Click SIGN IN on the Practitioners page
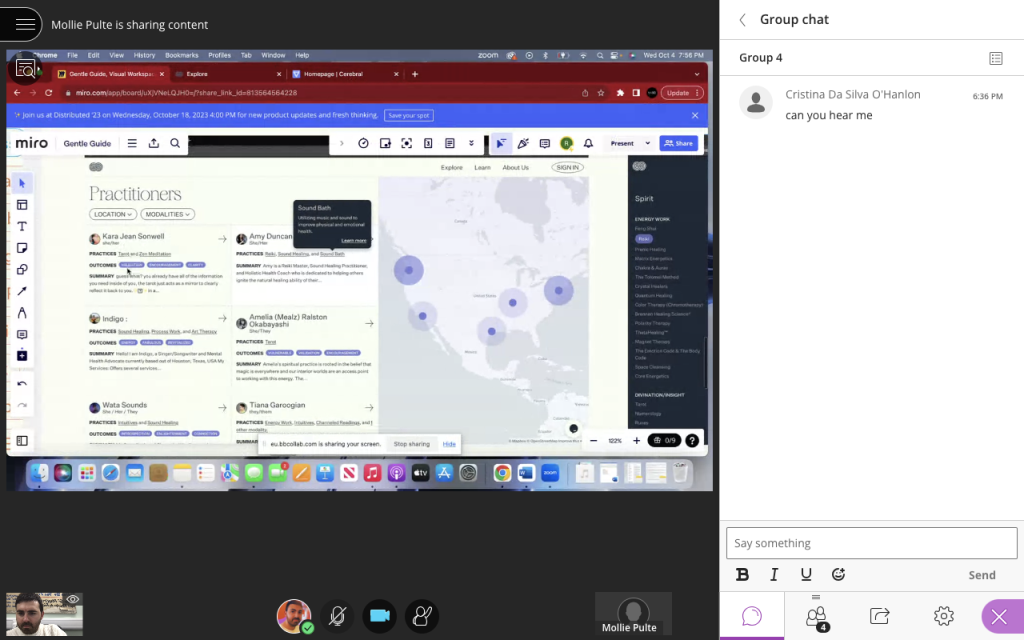This screenshot has width=1024, height=640. tap(567, 168)
